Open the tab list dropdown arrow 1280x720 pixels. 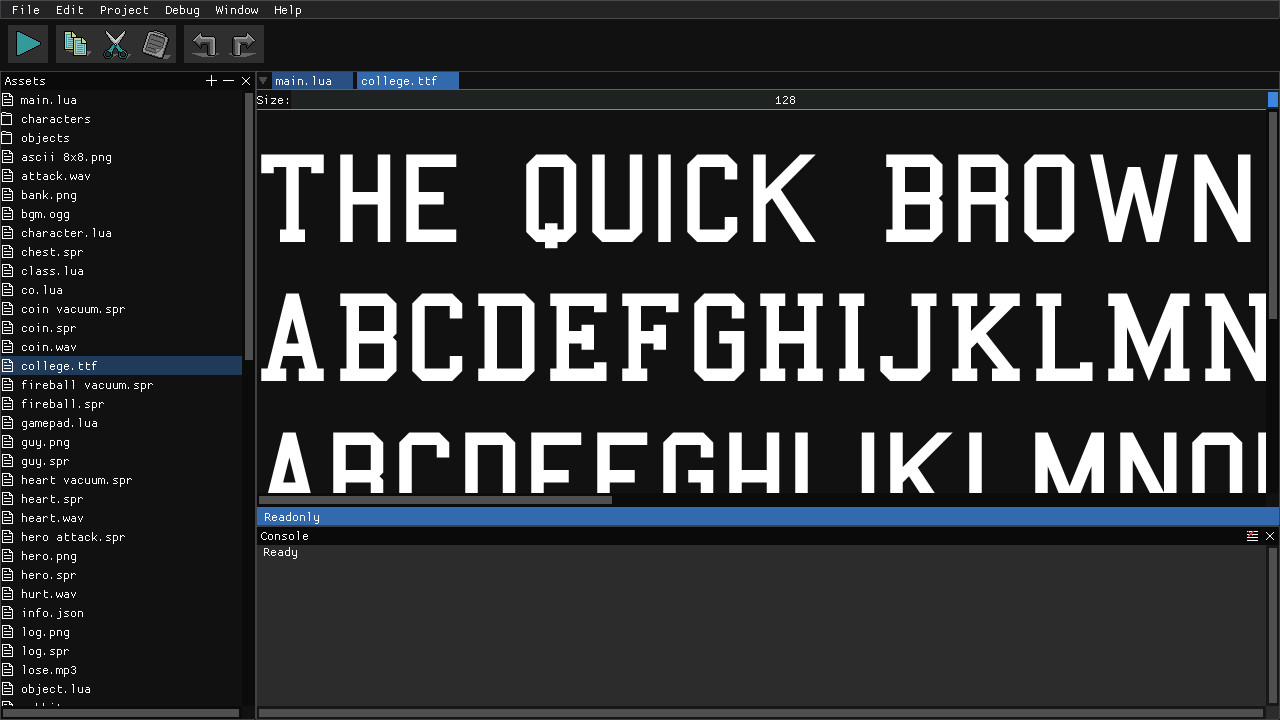coord(263,80)
